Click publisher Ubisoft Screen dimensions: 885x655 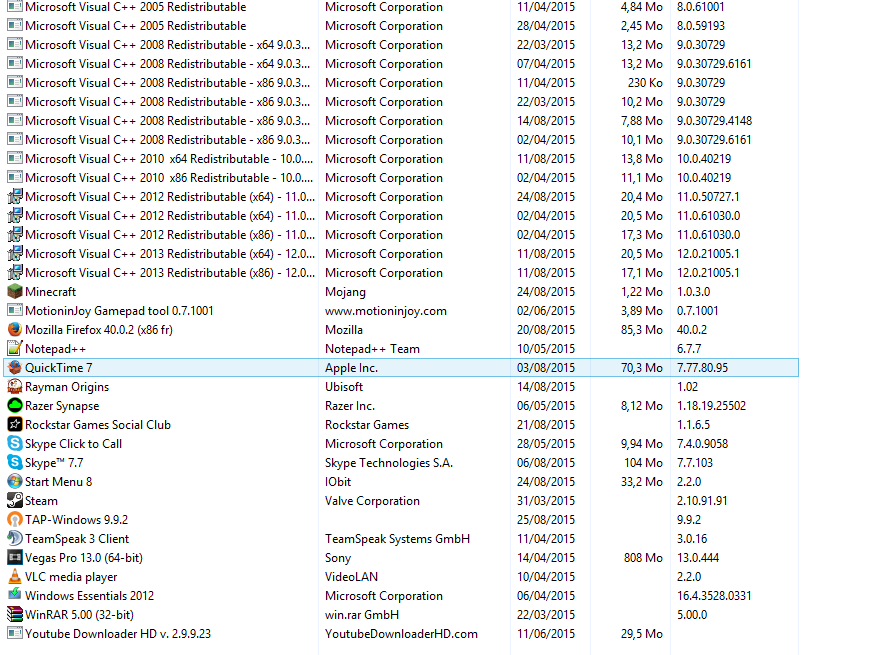[344, 387]
